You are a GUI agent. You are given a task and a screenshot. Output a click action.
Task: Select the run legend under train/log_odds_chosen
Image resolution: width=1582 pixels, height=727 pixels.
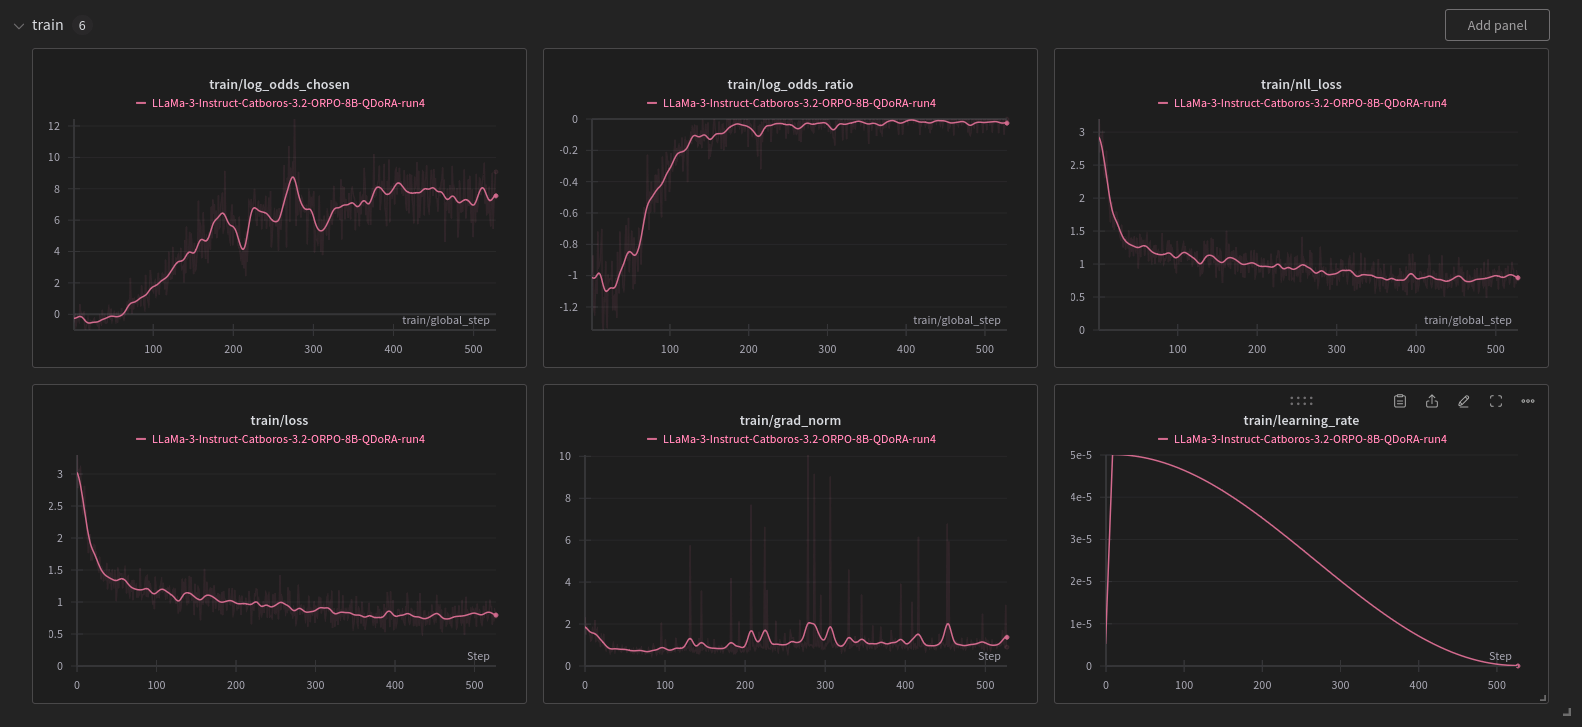click(288, 103)
